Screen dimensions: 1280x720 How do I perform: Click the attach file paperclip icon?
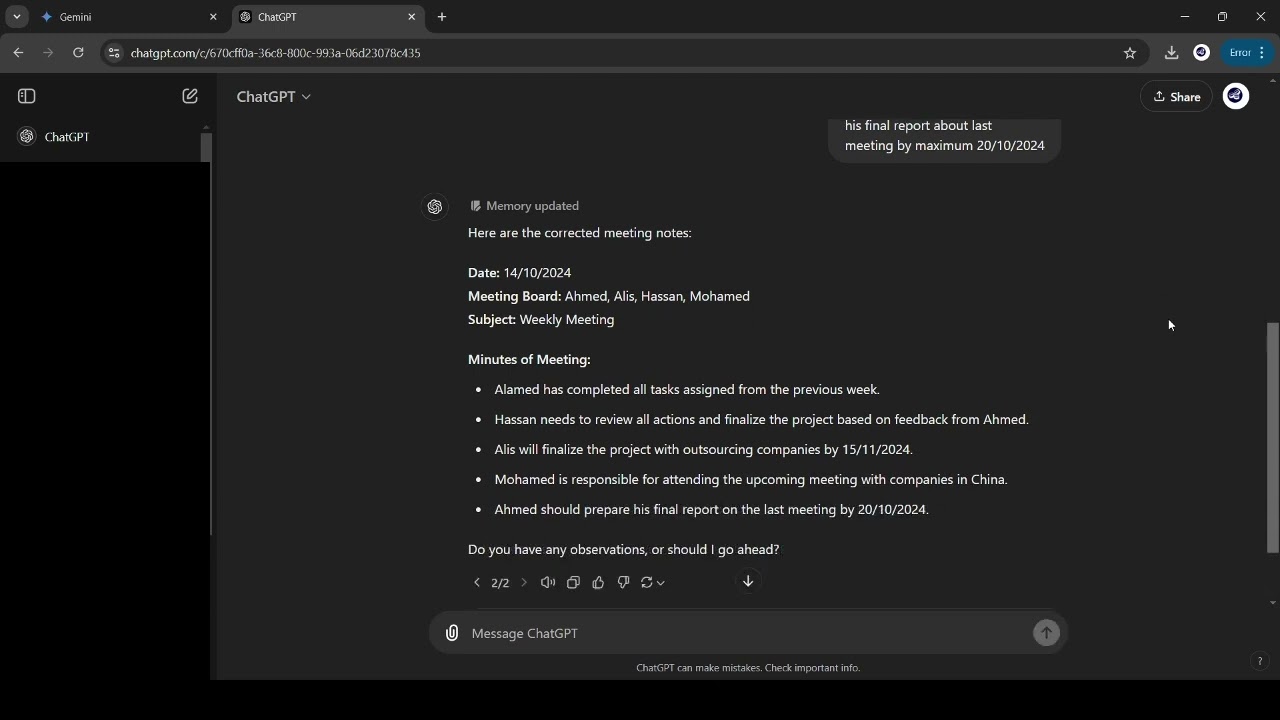pyautogui.click(x=452, y=633)
